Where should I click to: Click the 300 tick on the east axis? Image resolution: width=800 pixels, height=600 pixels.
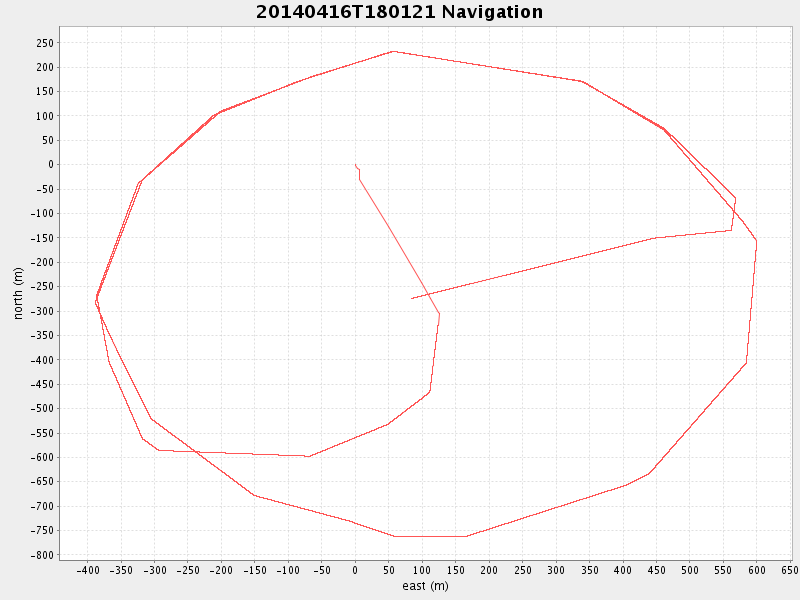[x=556, y=571]
